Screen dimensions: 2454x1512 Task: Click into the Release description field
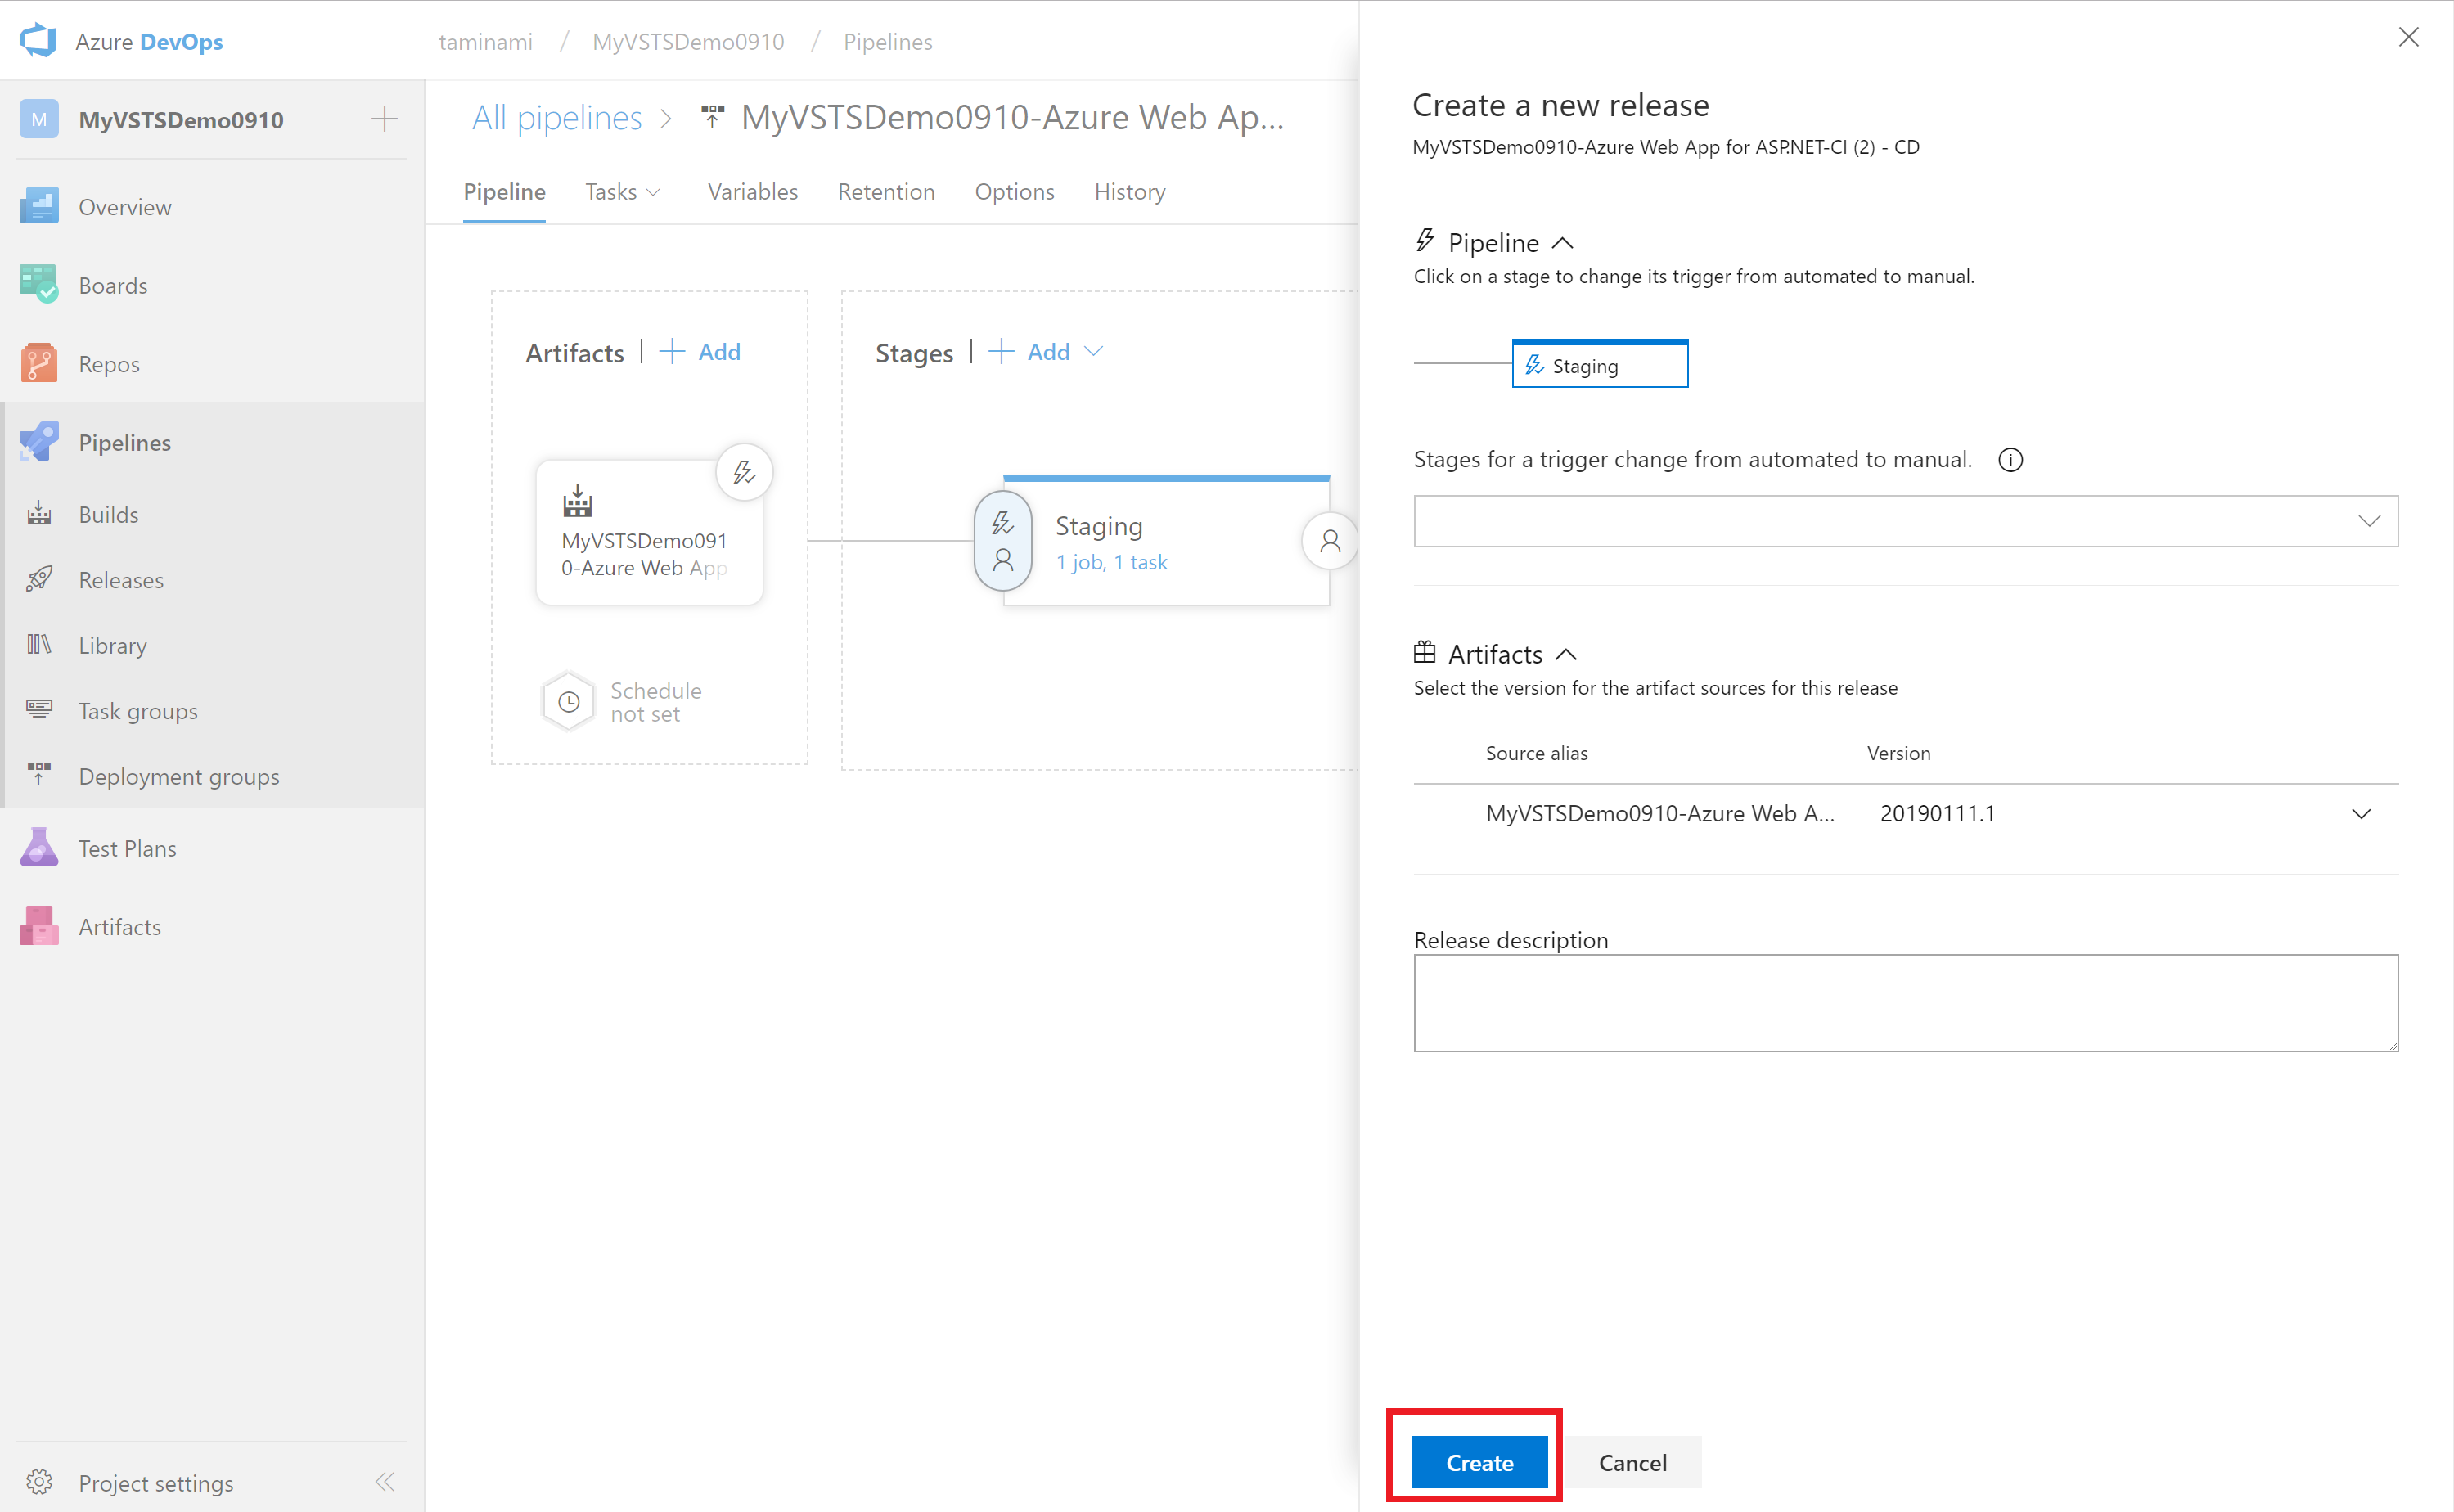point(1905,1002)
